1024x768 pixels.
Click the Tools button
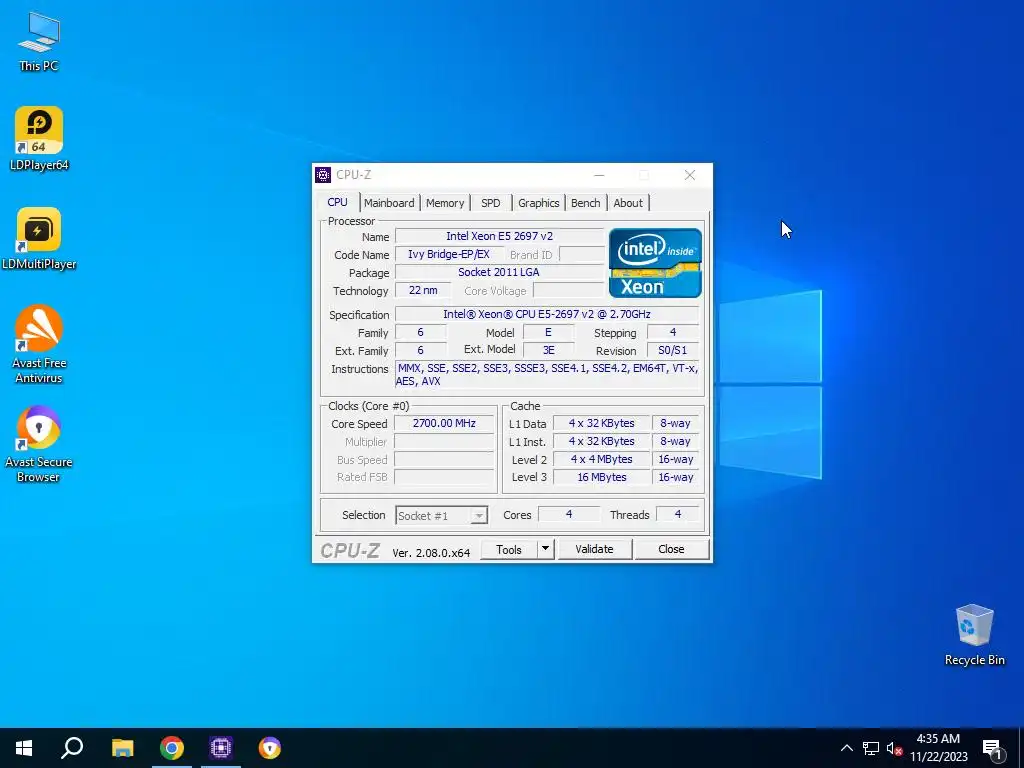point(509,550)
